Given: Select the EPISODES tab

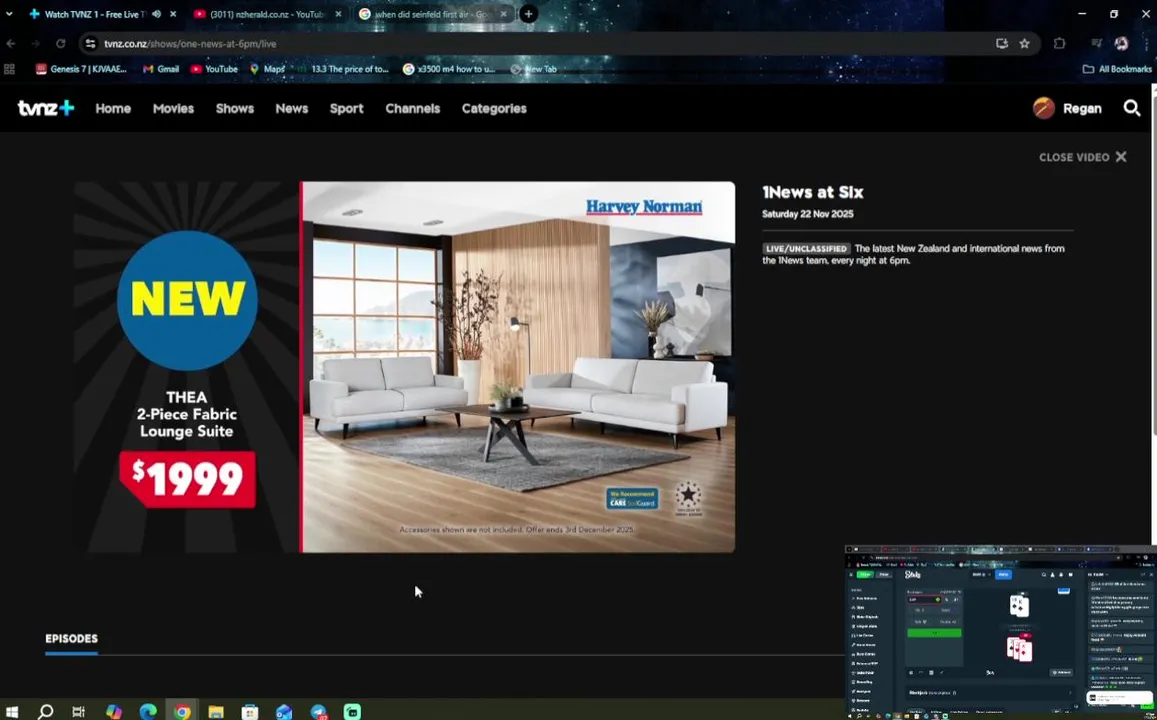Looking at the screenshot, I should (x=72, y=639).
